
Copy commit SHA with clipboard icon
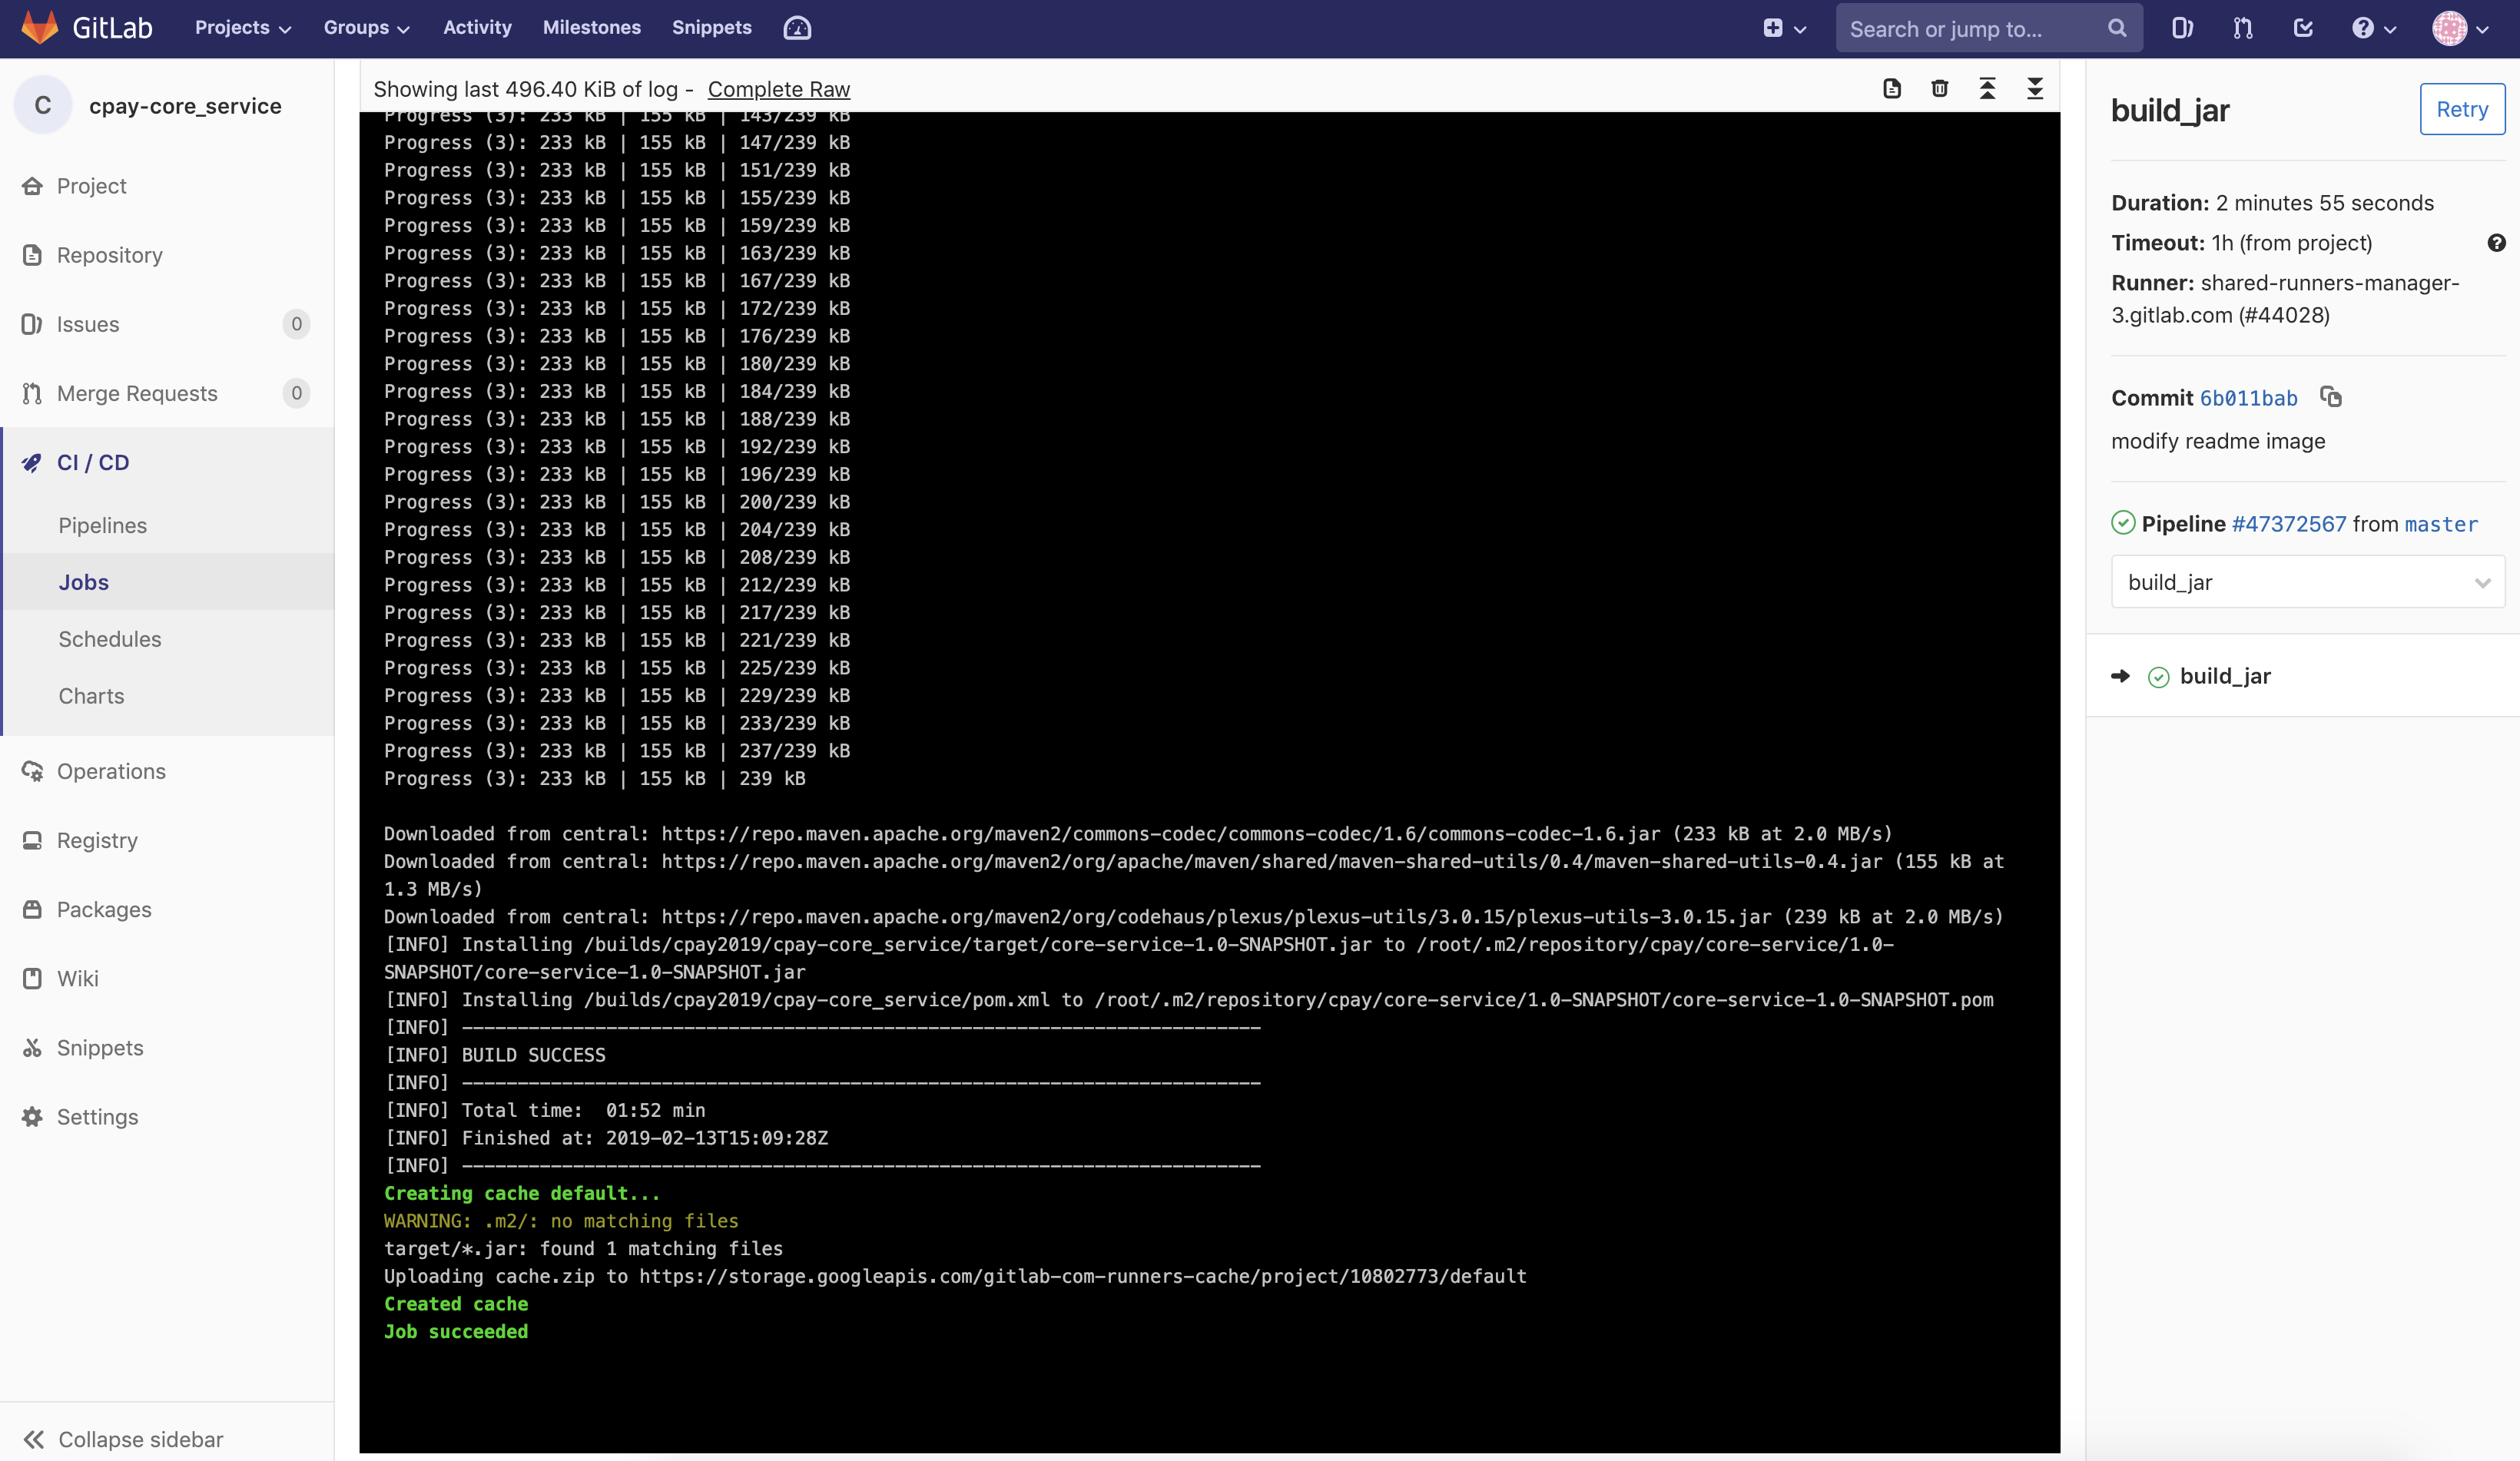click(x=2331, y=397)
